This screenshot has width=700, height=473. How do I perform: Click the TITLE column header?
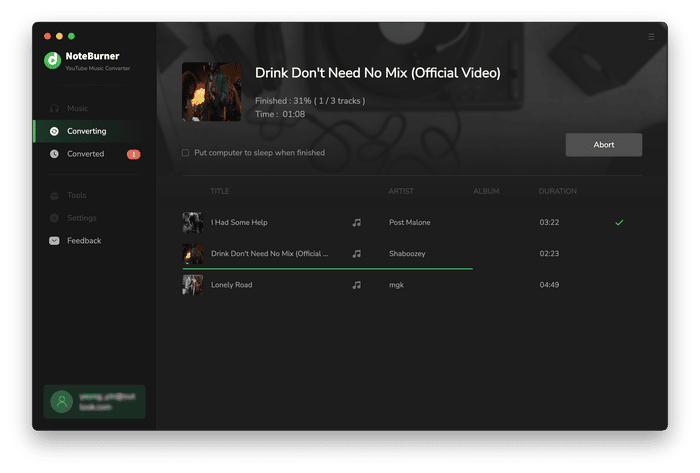coord(220,191)
